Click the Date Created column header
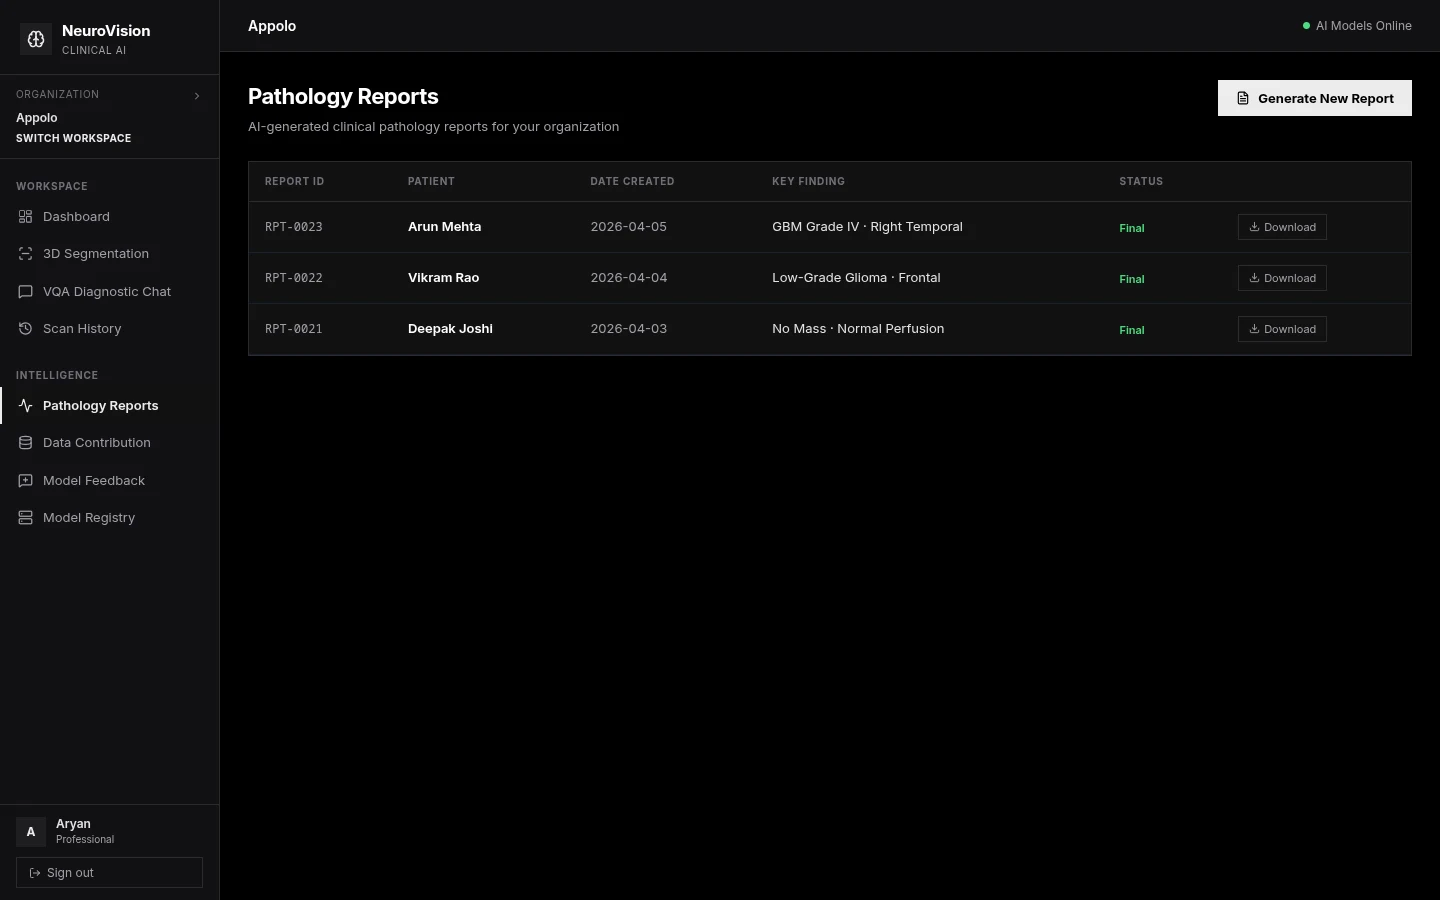 (x=632, y=181)
